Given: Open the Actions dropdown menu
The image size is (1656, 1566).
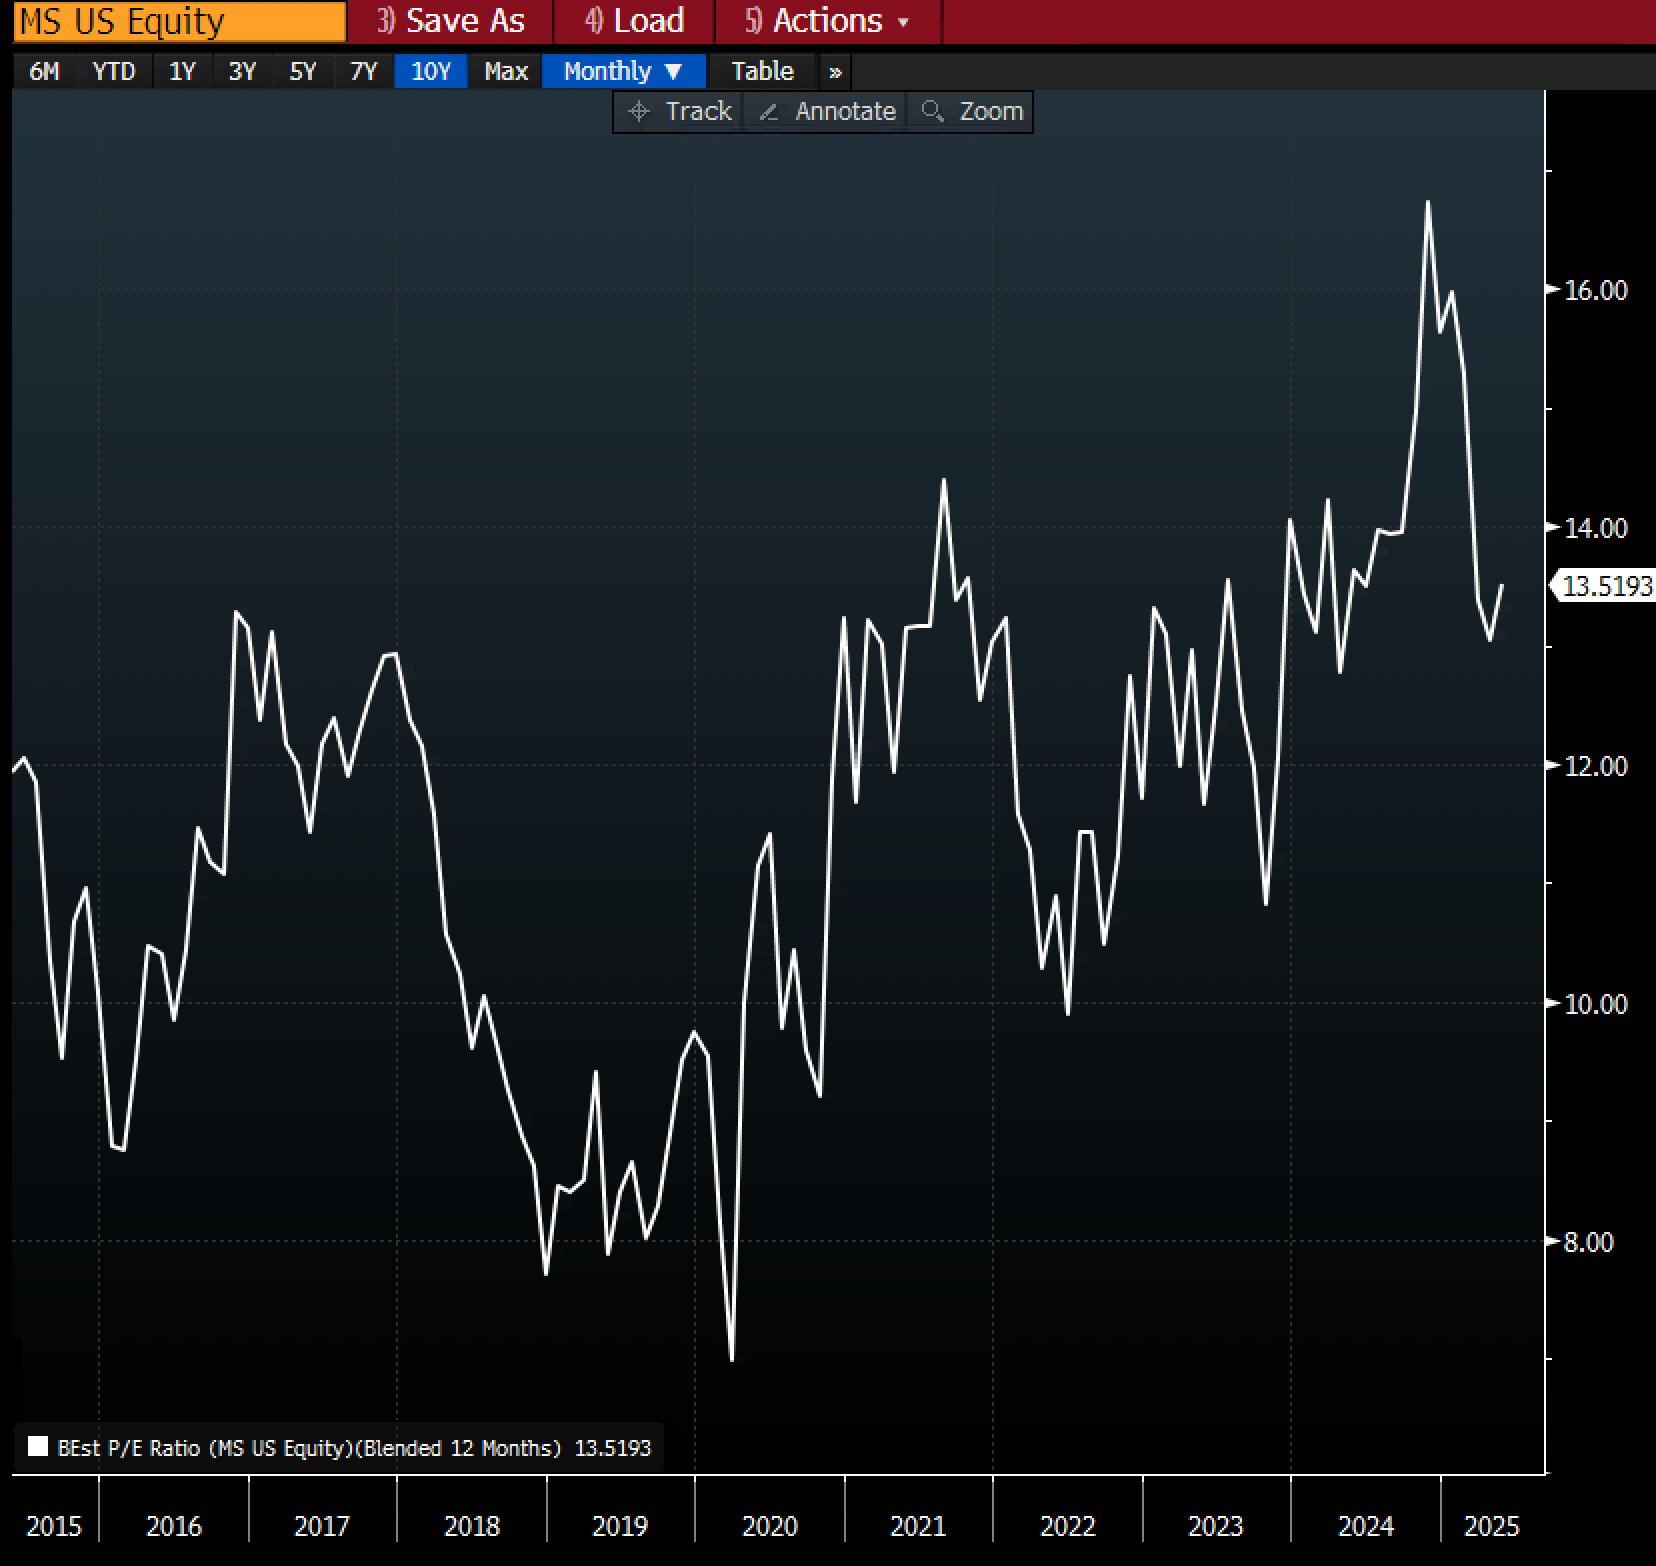Looking at the screenshot, I should coord(828,21).
